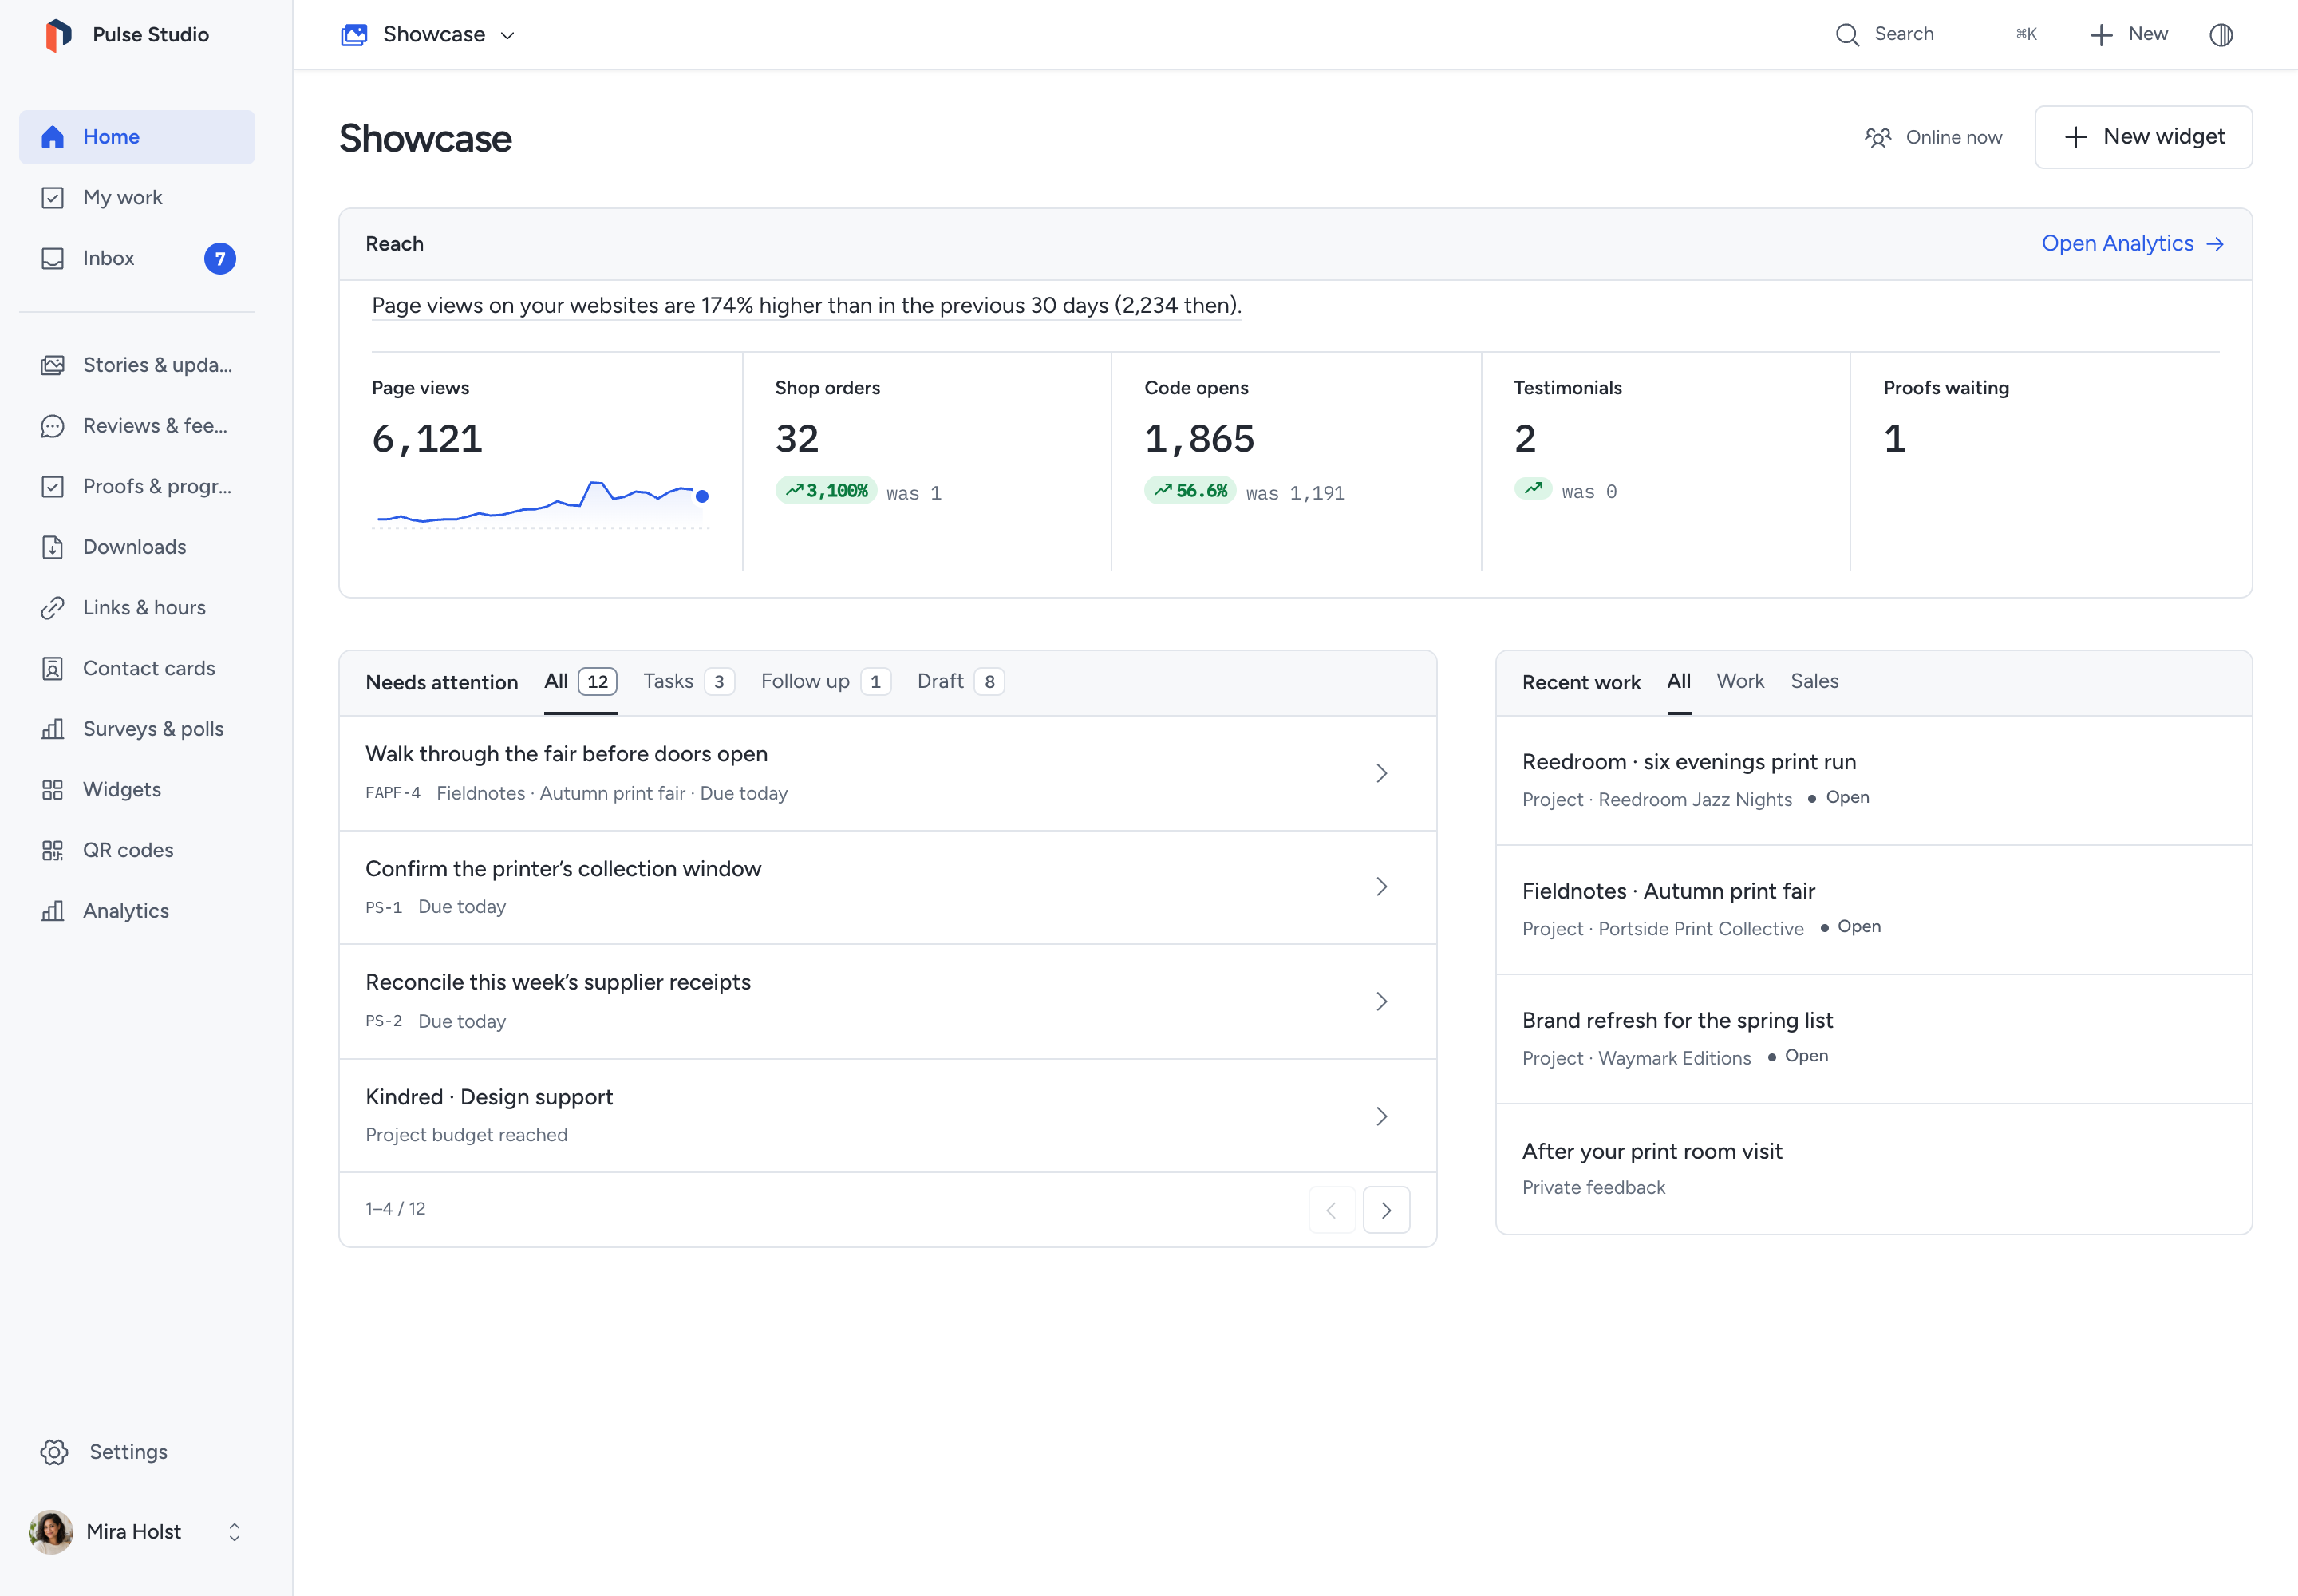Viewport: 2298px width, 1596px height.
Task: Open the Widgets grid icon
Action: tap(53, 790)
